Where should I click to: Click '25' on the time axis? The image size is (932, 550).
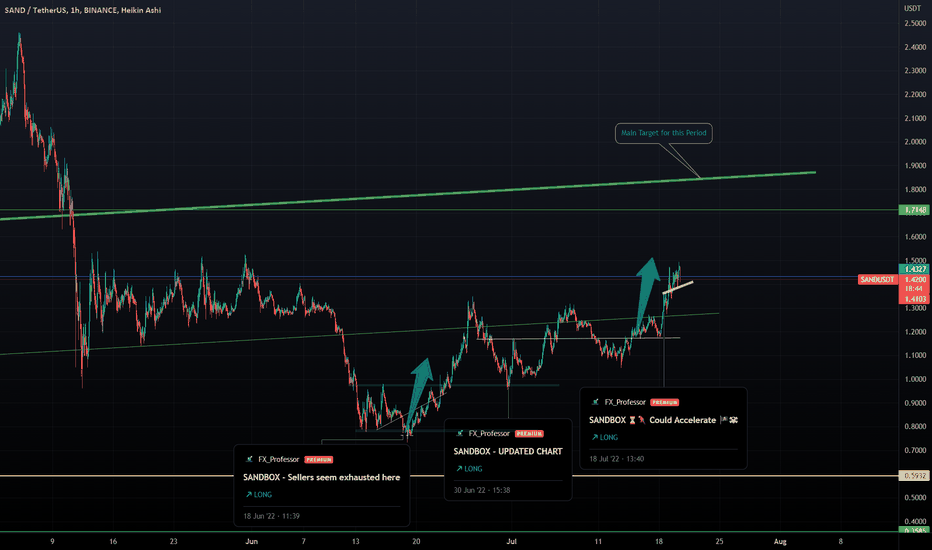pyautogui.click(x=719, y=542)
